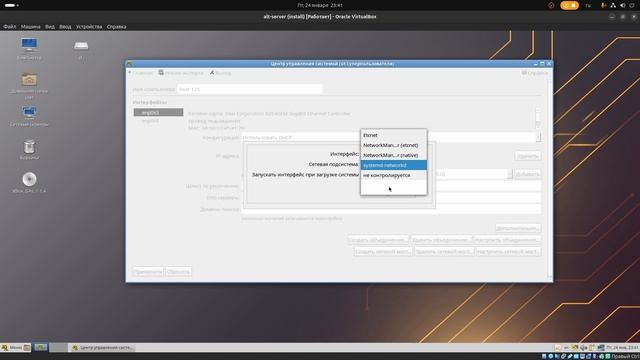Open the Ввод menu
640x360 pixels.
coord(65,27)
